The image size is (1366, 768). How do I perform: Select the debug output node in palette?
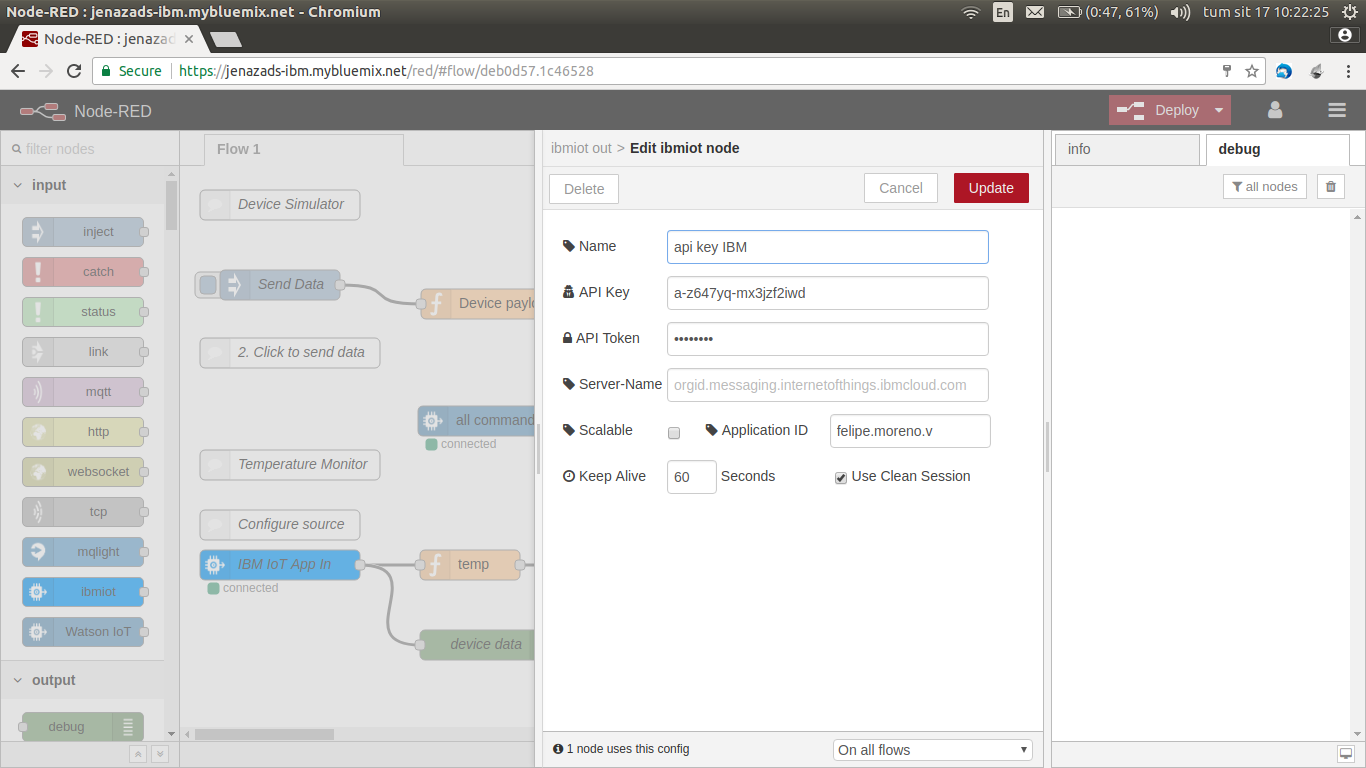[x=83, y=727]
